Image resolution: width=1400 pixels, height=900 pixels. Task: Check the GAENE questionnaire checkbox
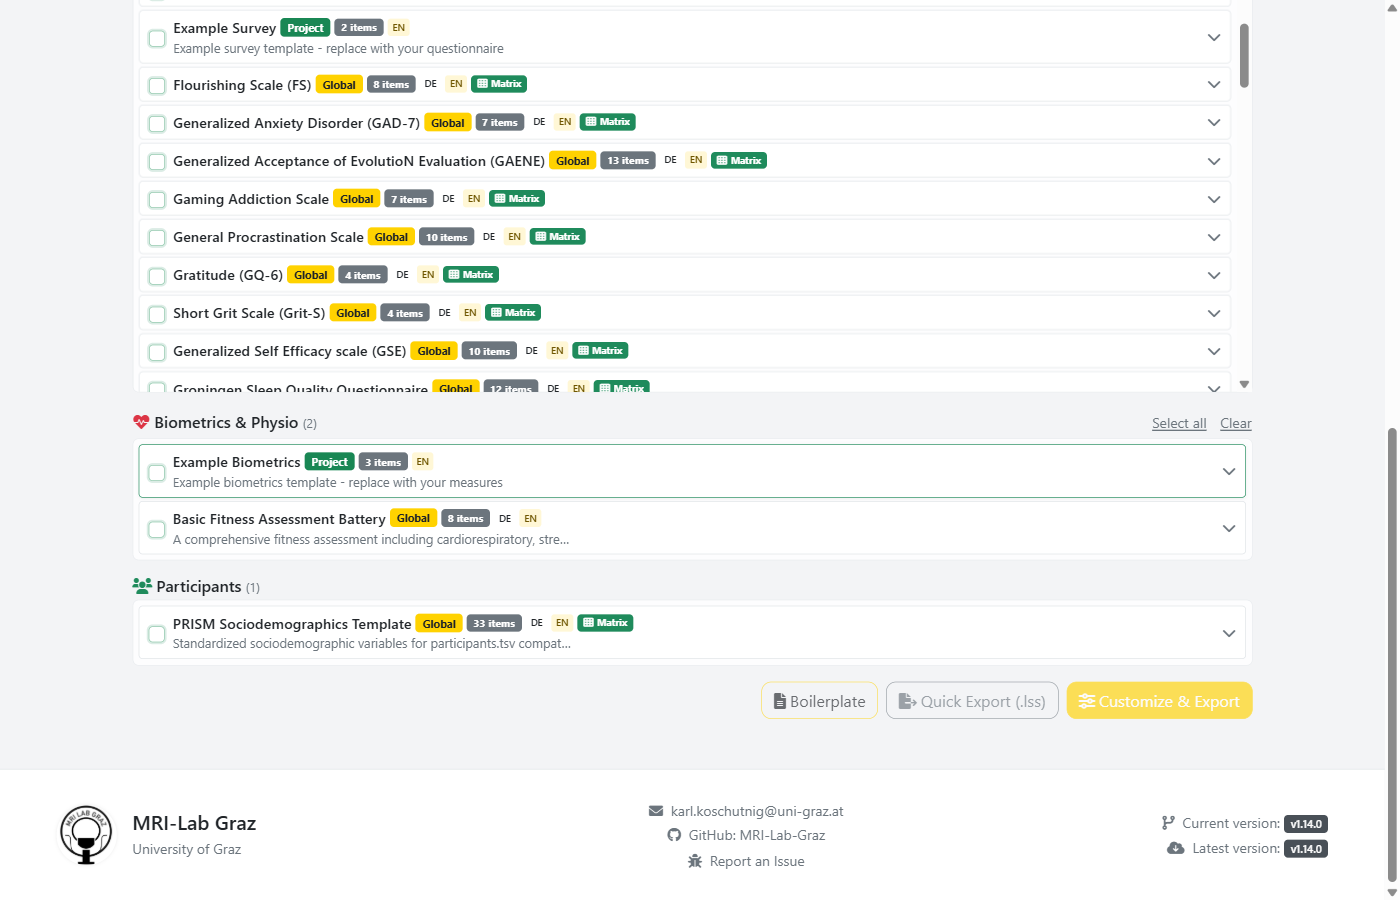(157, 162)
